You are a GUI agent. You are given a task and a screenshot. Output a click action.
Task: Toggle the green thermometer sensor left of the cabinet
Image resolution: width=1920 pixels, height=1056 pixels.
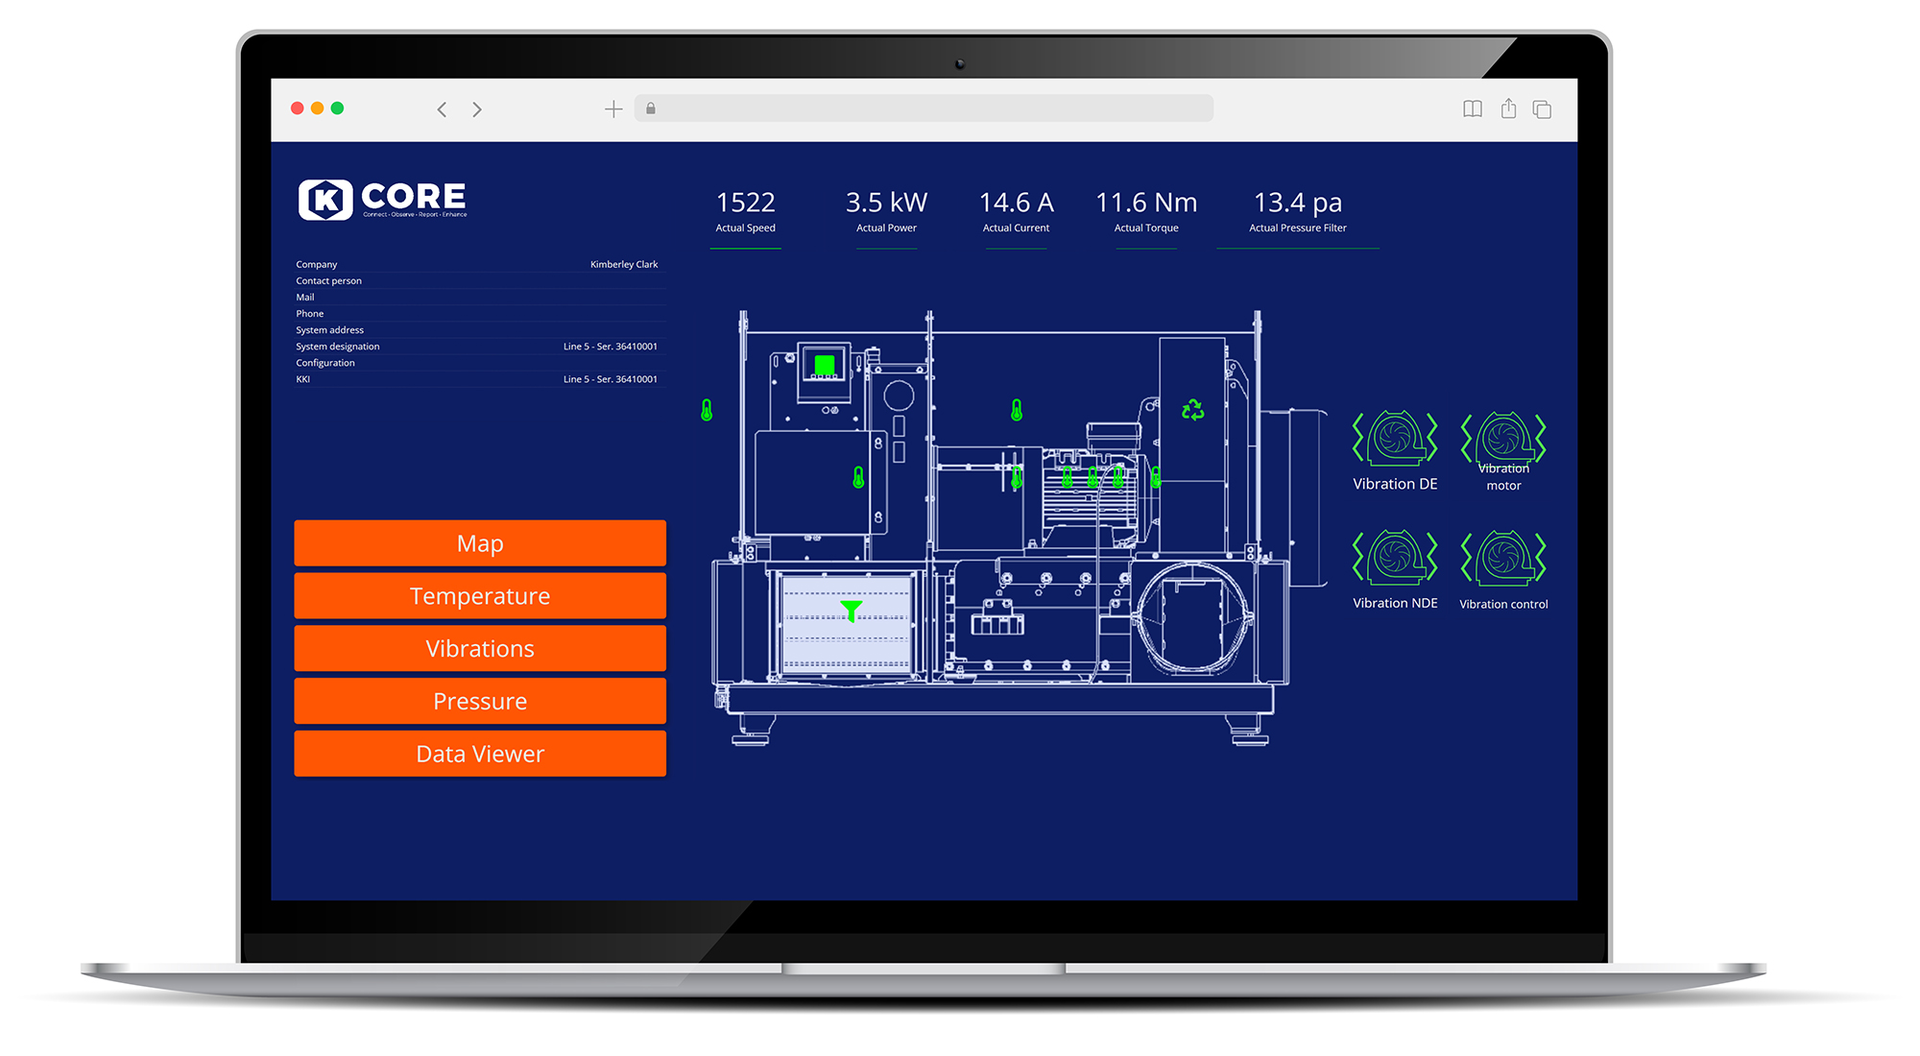(707, 410)
